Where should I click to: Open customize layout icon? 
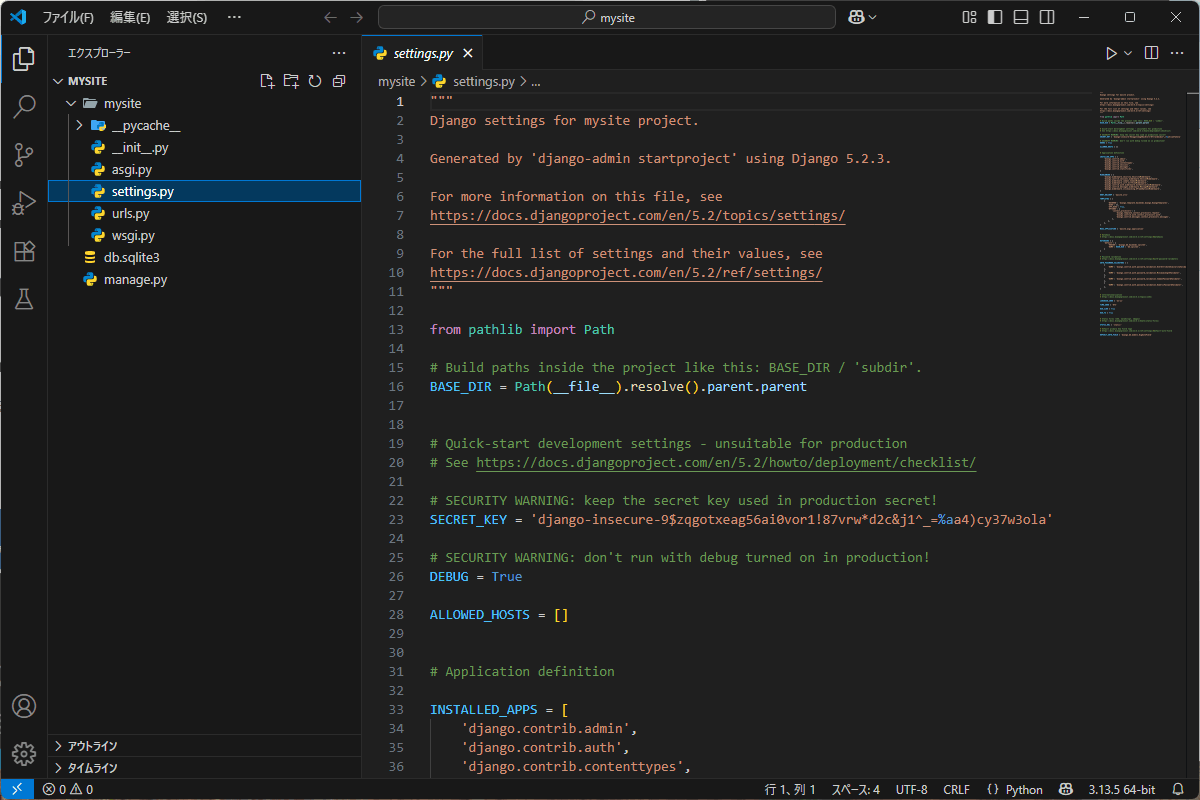click(x=969, y=17)
